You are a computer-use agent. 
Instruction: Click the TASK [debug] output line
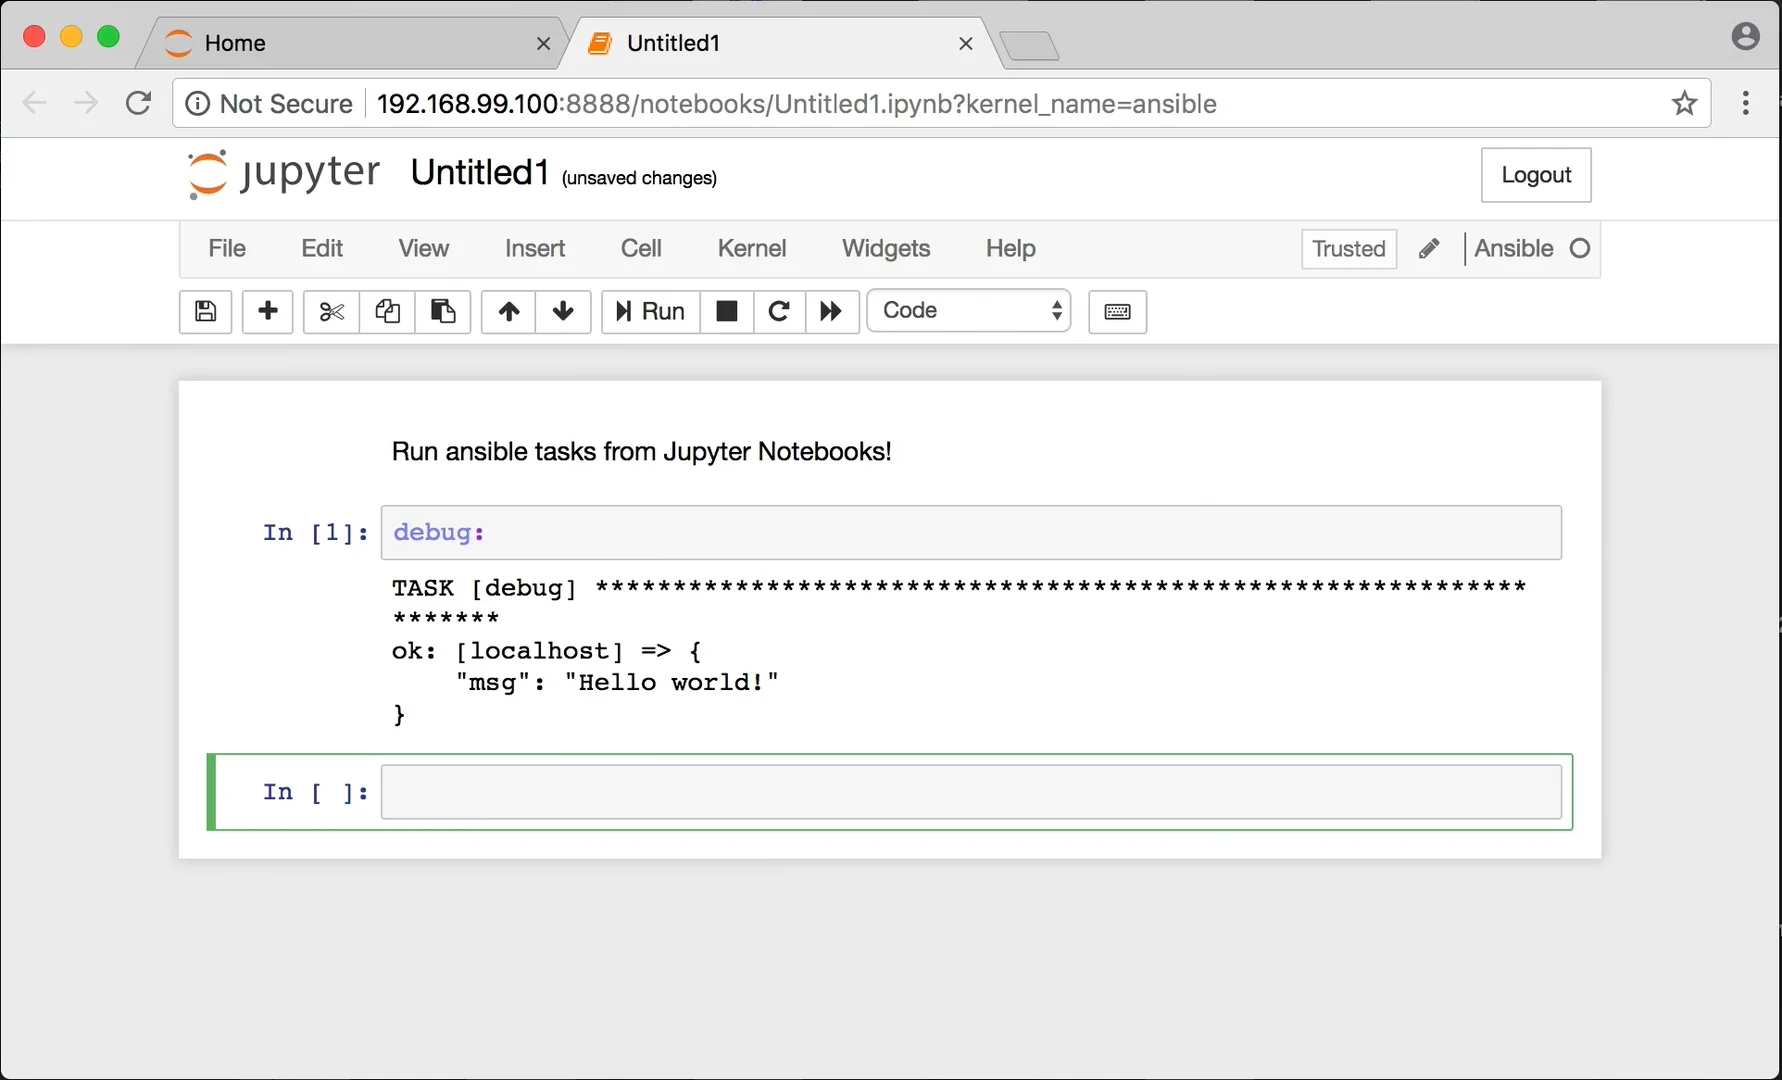pos(959,587)
